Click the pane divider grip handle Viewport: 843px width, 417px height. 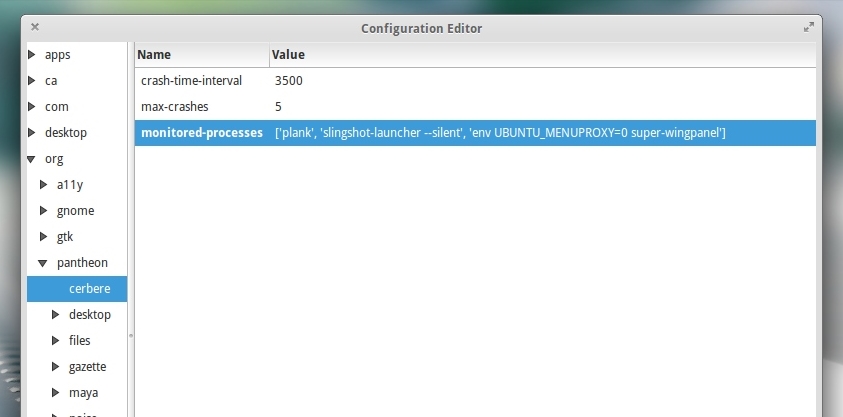131,336
